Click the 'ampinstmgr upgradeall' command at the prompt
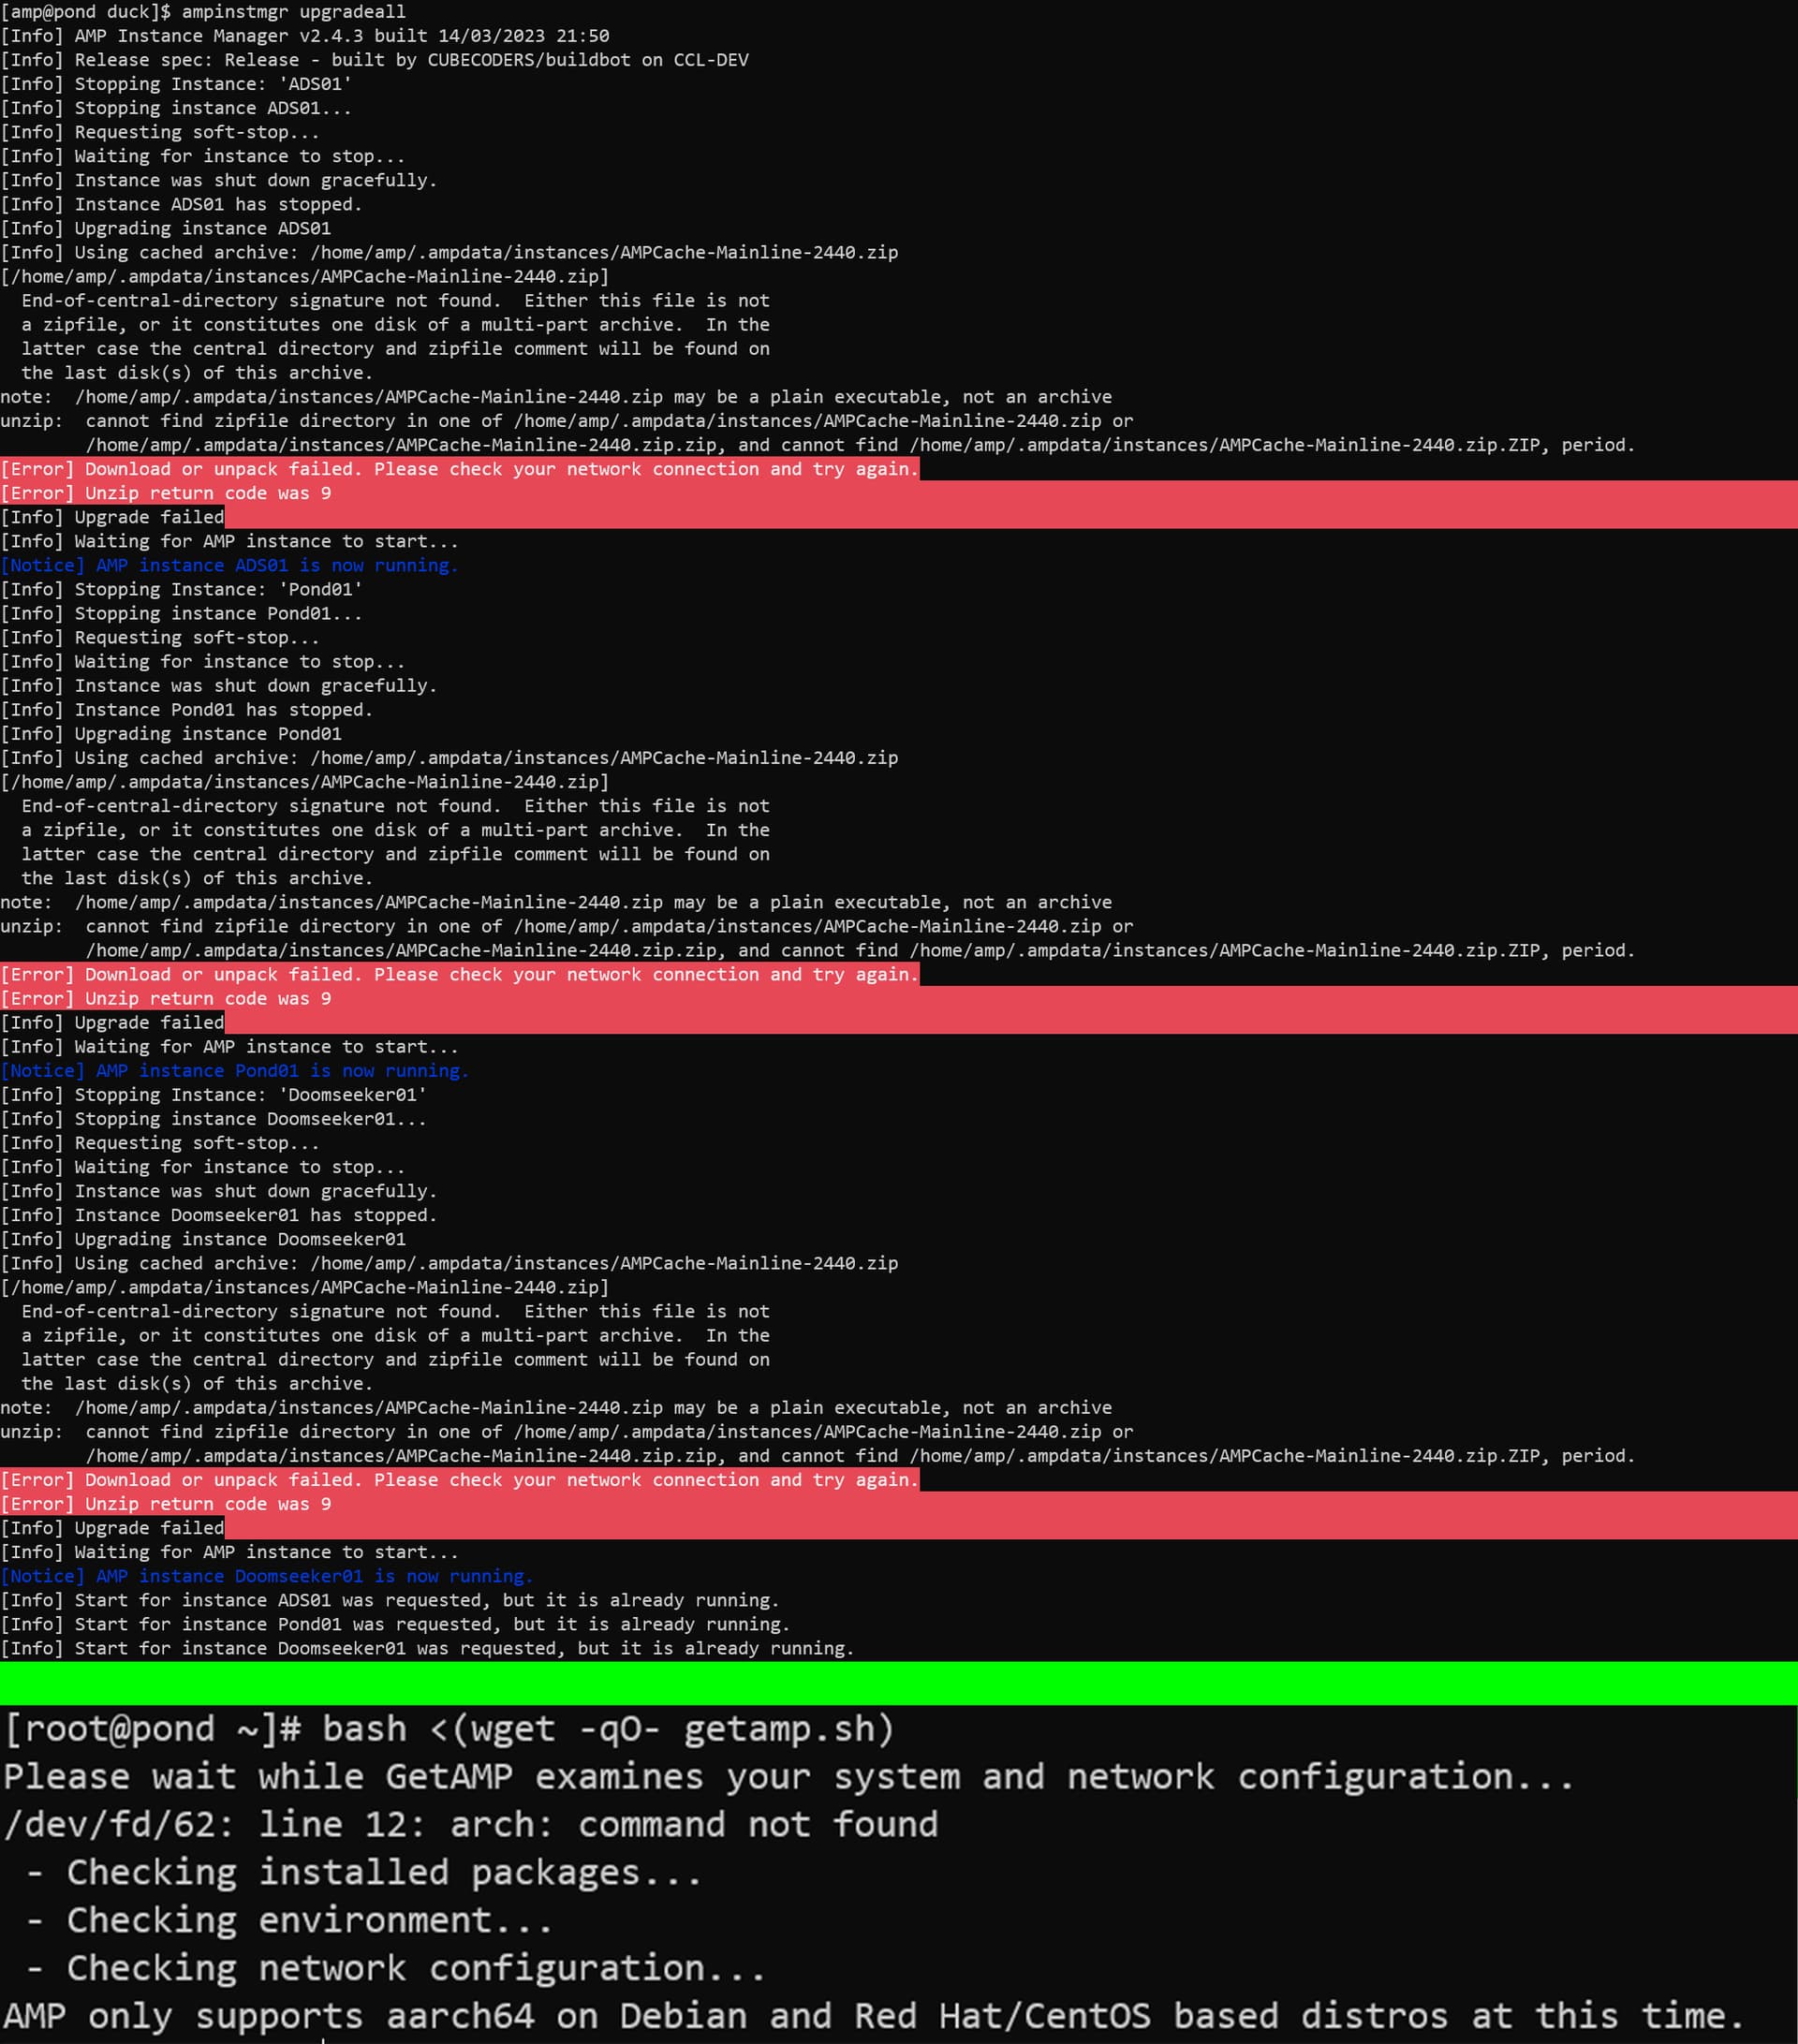Image resolution: width=1798 pixels, height=2044 pixels. 294,12
